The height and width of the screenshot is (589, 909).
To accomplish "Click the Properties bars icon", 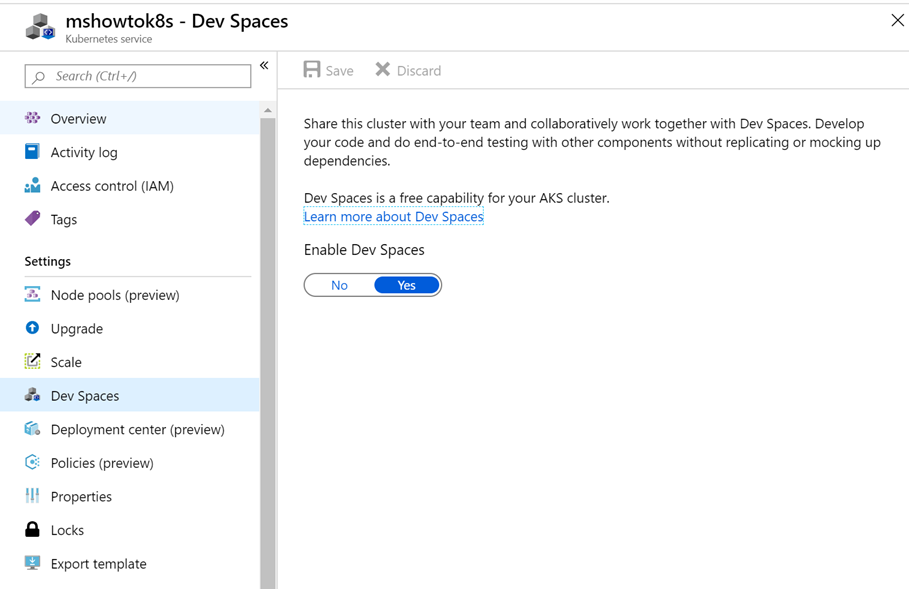I will [32, 496].
